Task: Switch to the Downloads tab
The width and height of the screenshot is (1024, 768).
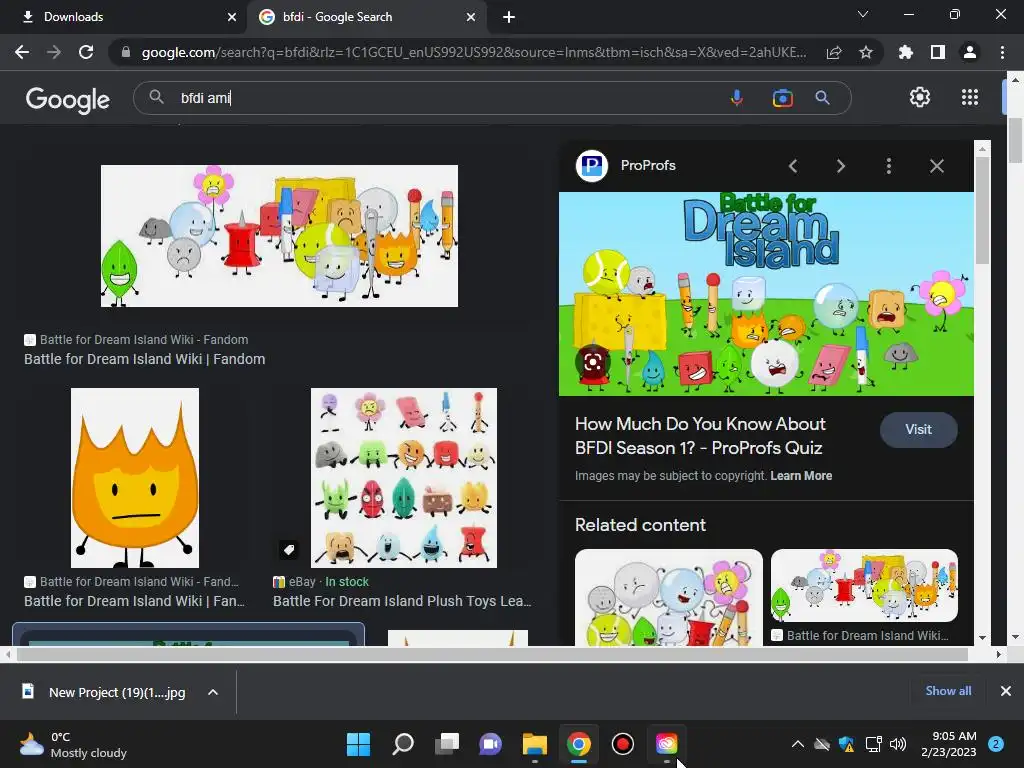Action: point(124,17)
